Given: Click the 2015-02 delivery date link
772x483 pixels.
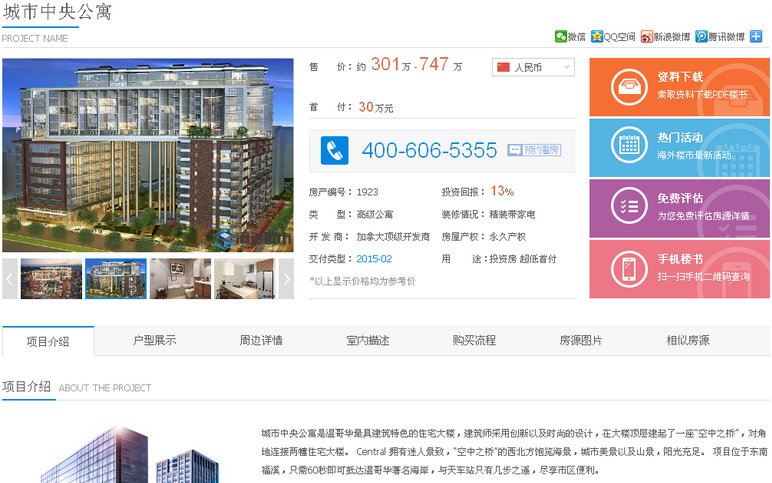Looking at the screenshot, I should (374, 259).
